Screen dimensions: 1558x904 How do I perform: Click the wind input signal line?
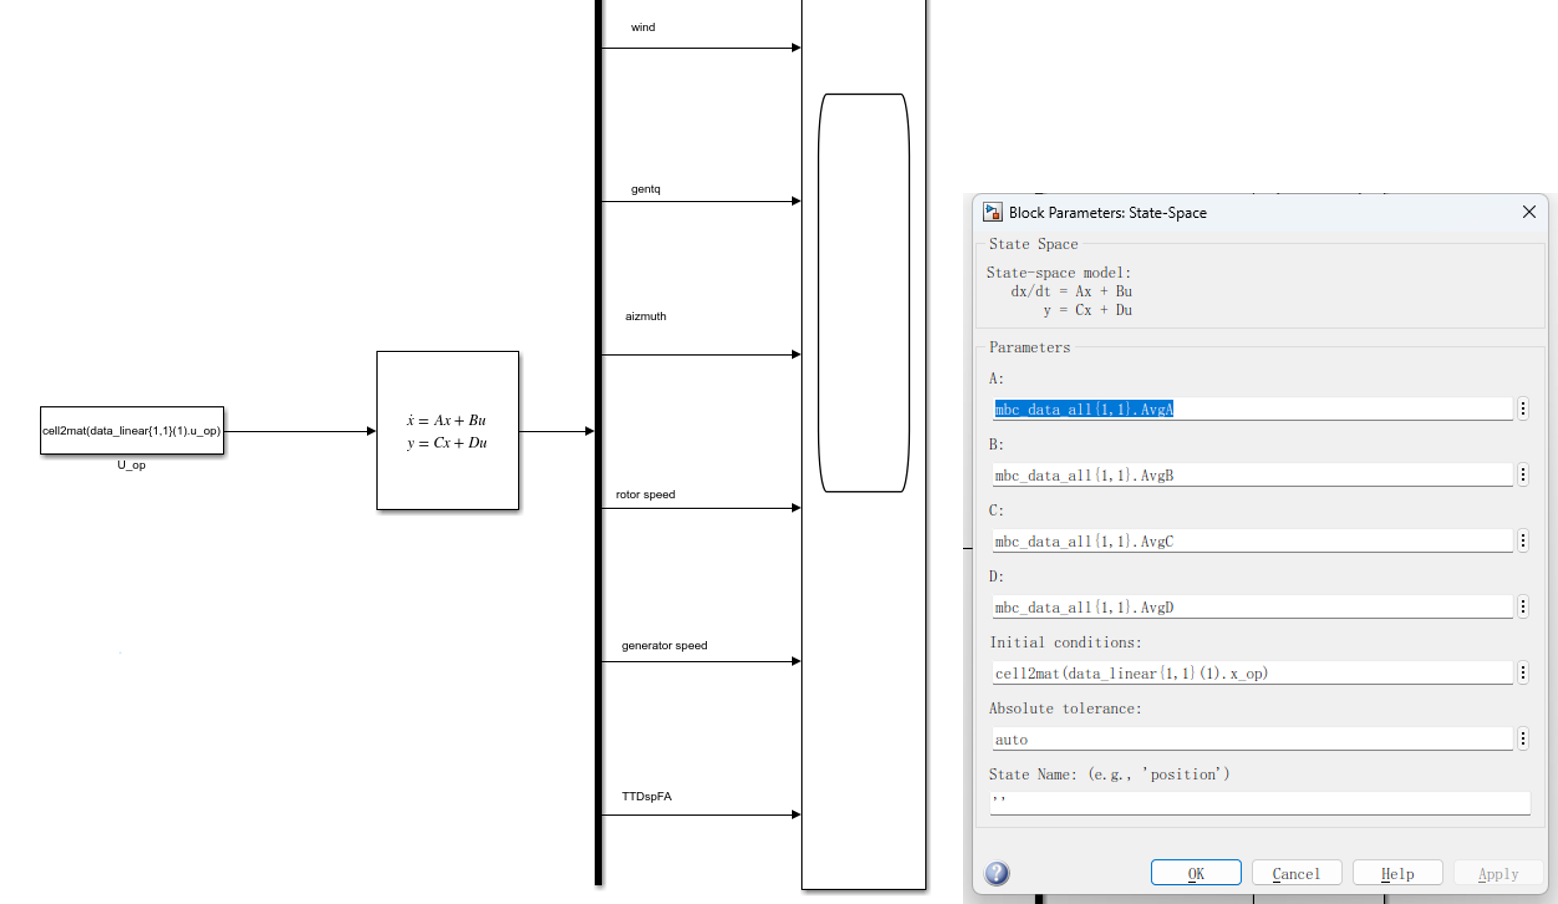click(x=700, y=46)
